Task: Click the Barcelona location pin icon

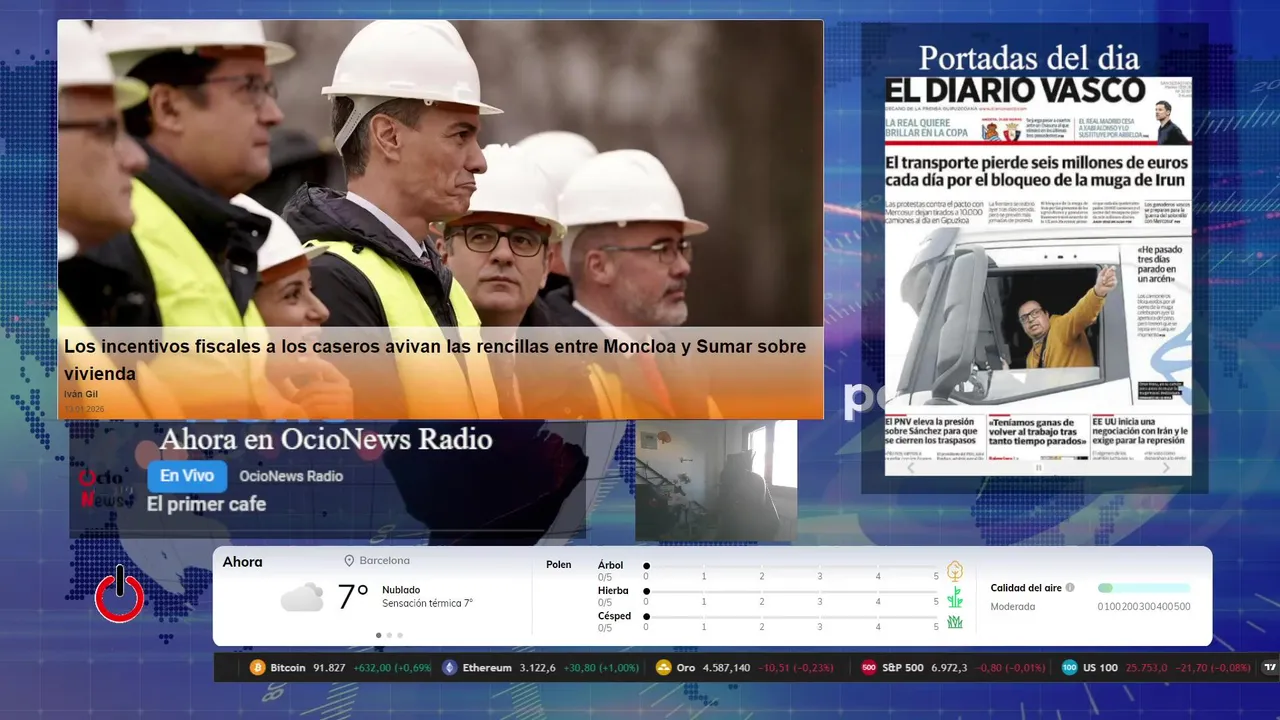Action: point(349,561)
